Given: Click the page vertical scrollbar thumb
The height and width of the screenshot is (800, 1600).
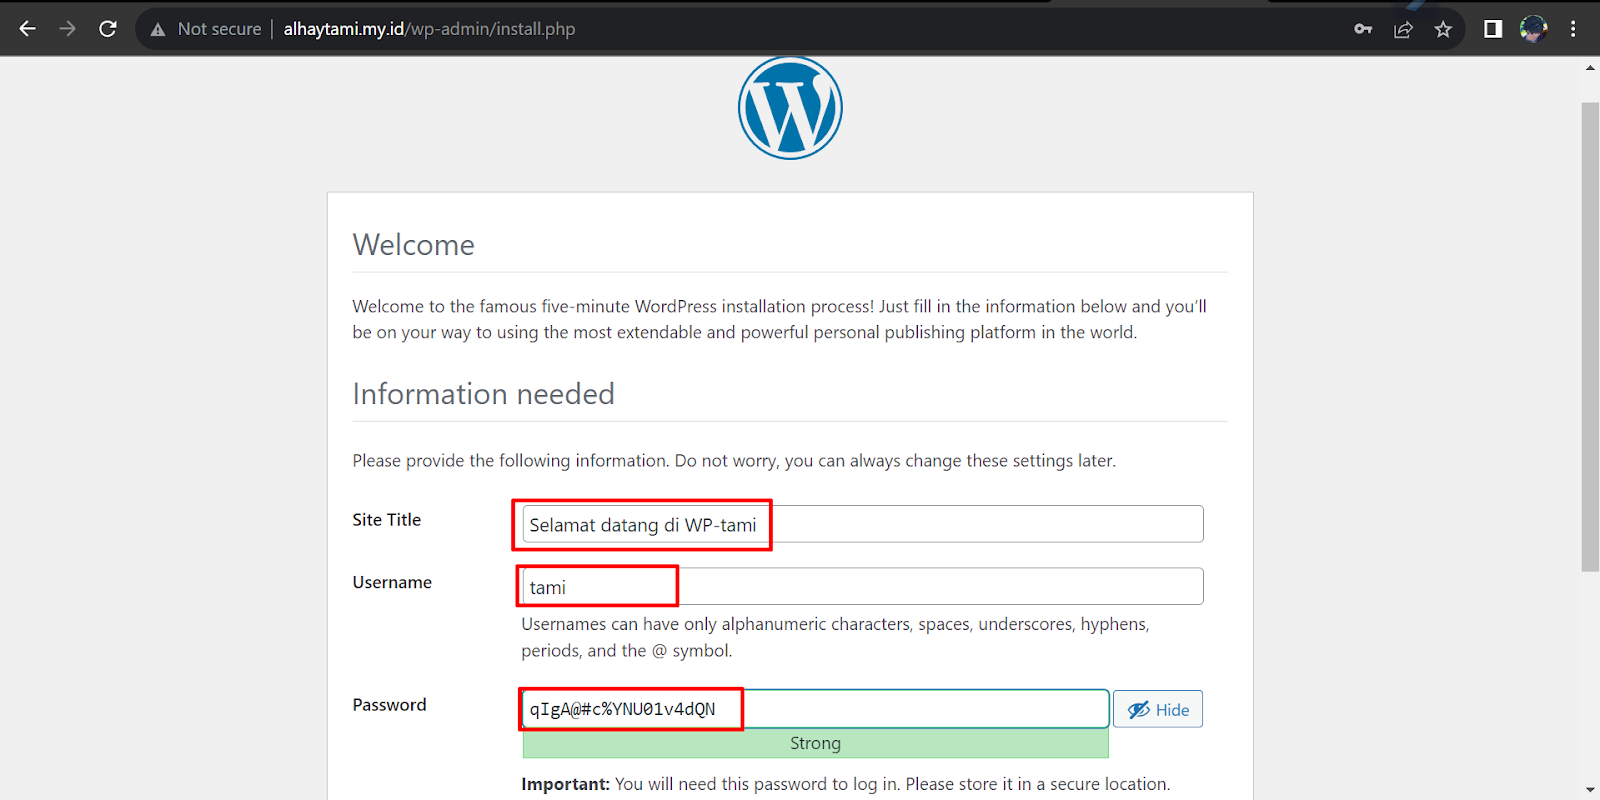Looking at the screenshot, I should click(x=1590, y=336).
